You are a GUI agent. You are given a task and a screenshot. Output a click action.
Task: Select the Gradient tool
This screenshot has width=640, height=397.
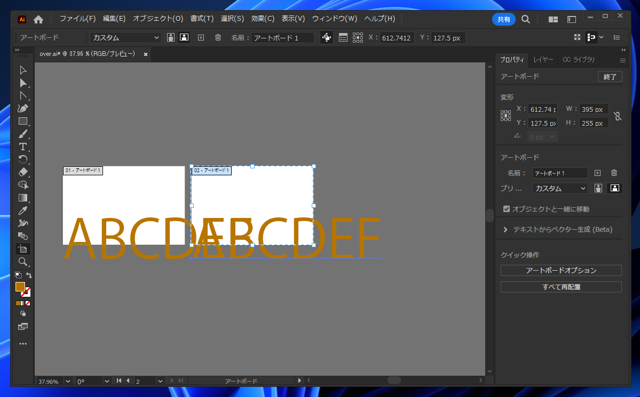[23, 198]
